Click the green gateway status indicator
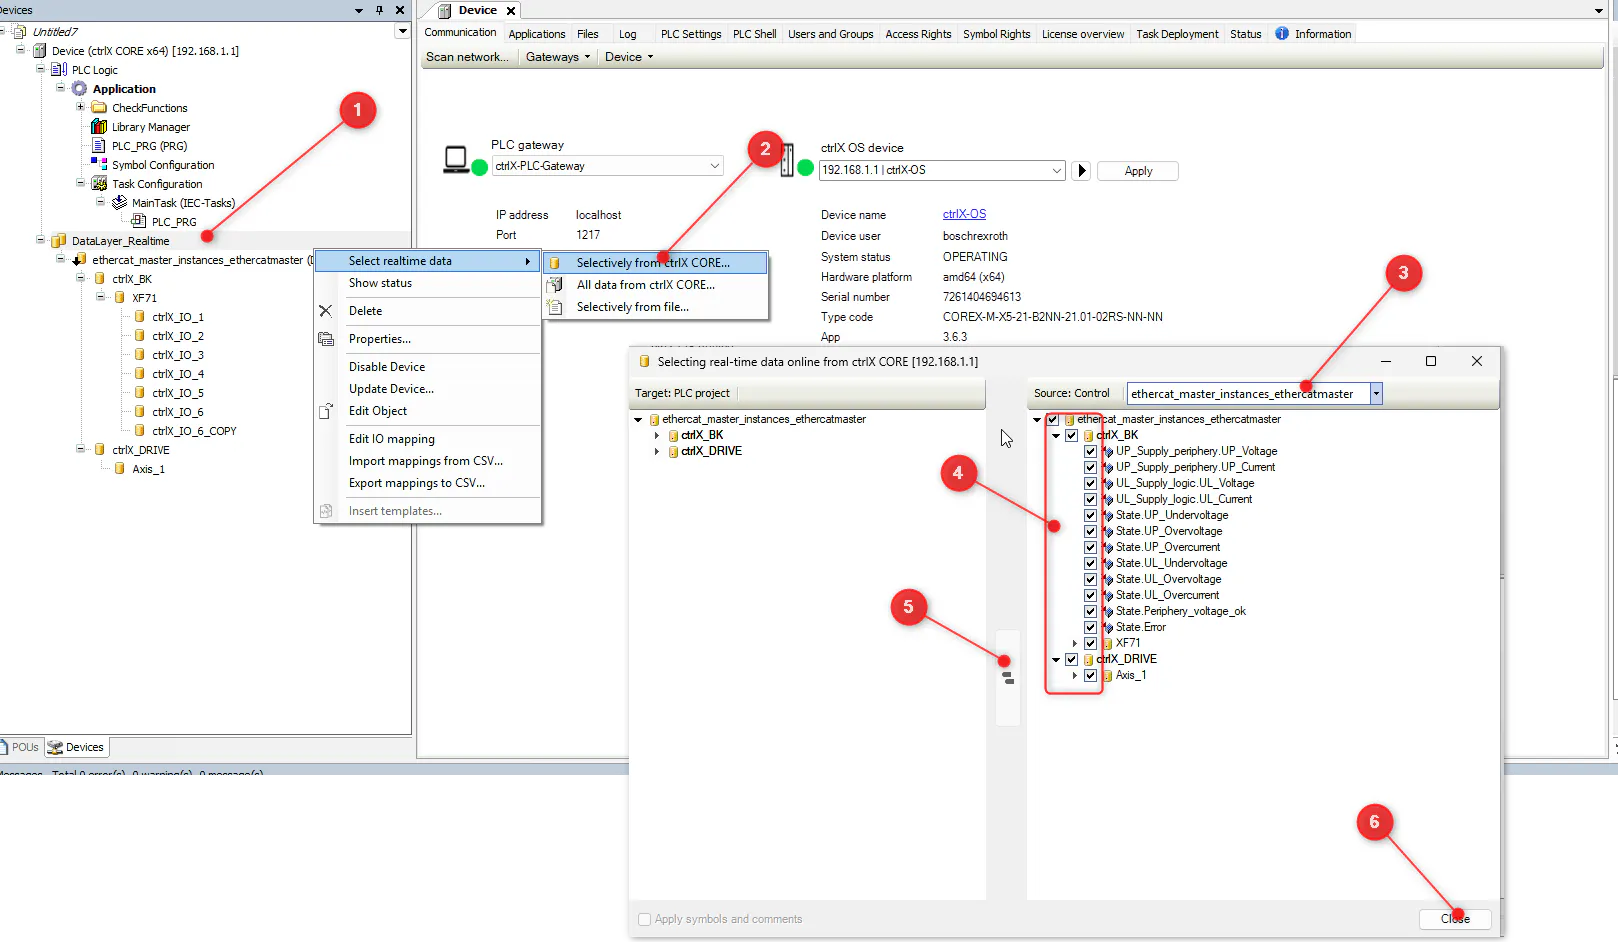This screenshot has width=1618, height=942. [x=479, y=167]
